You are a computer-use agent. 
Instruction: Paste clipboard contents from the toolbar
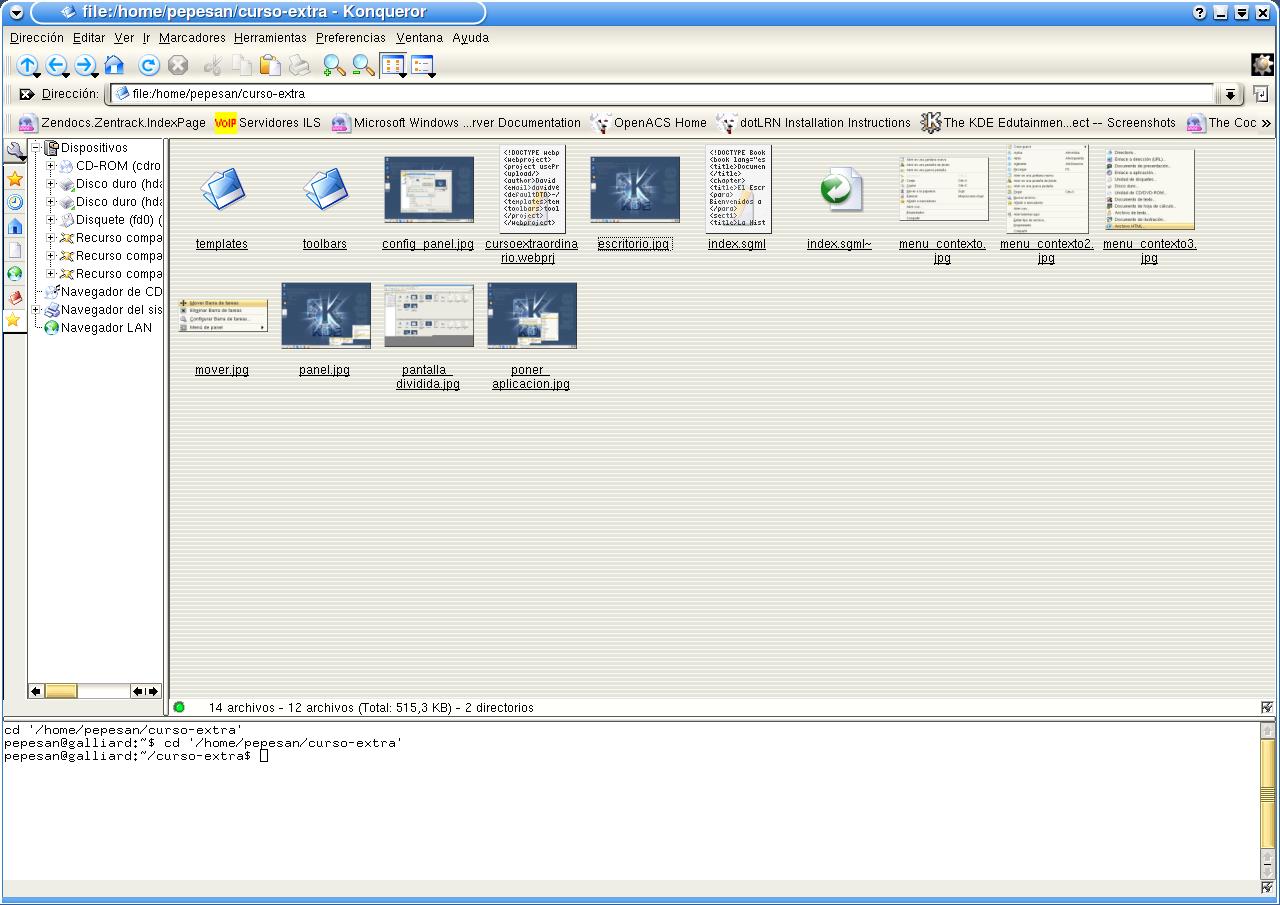click(x=270, y=66)
